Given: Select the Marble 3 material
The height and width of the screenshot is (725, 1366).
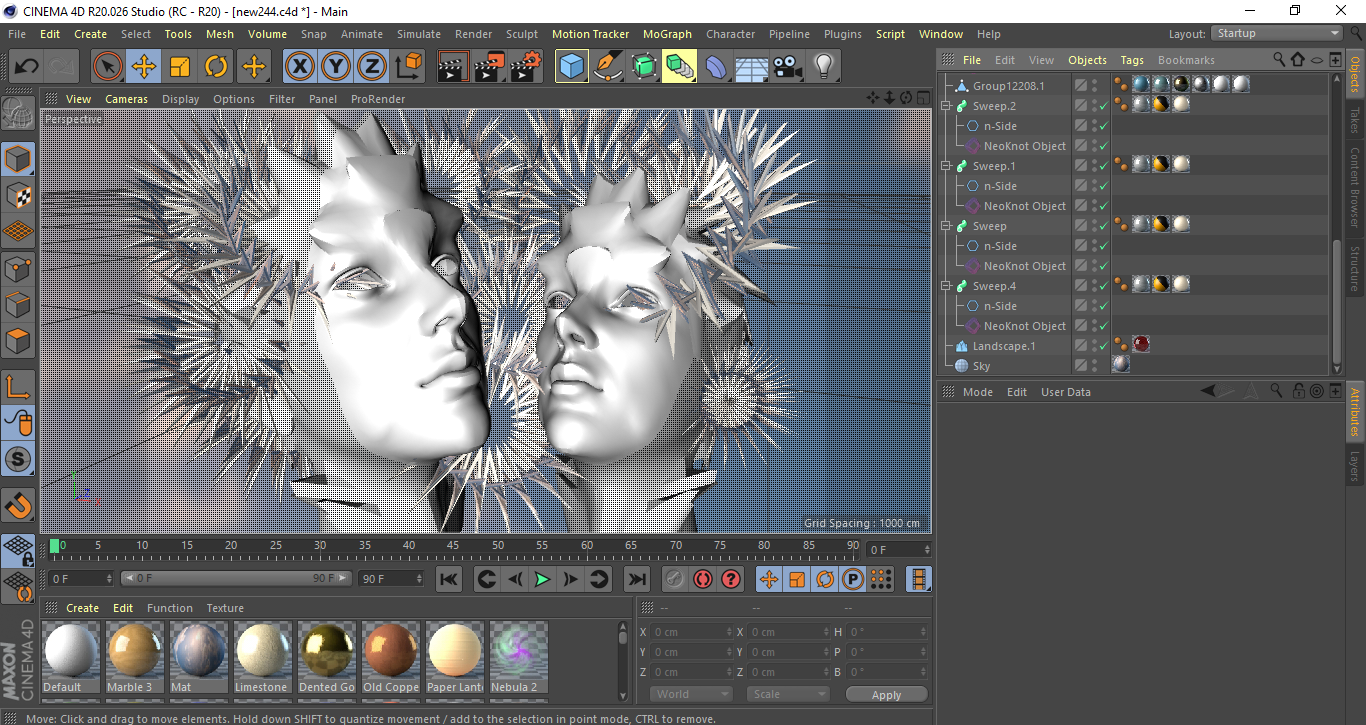Looking at the screenshot, I should coord(134,657).
